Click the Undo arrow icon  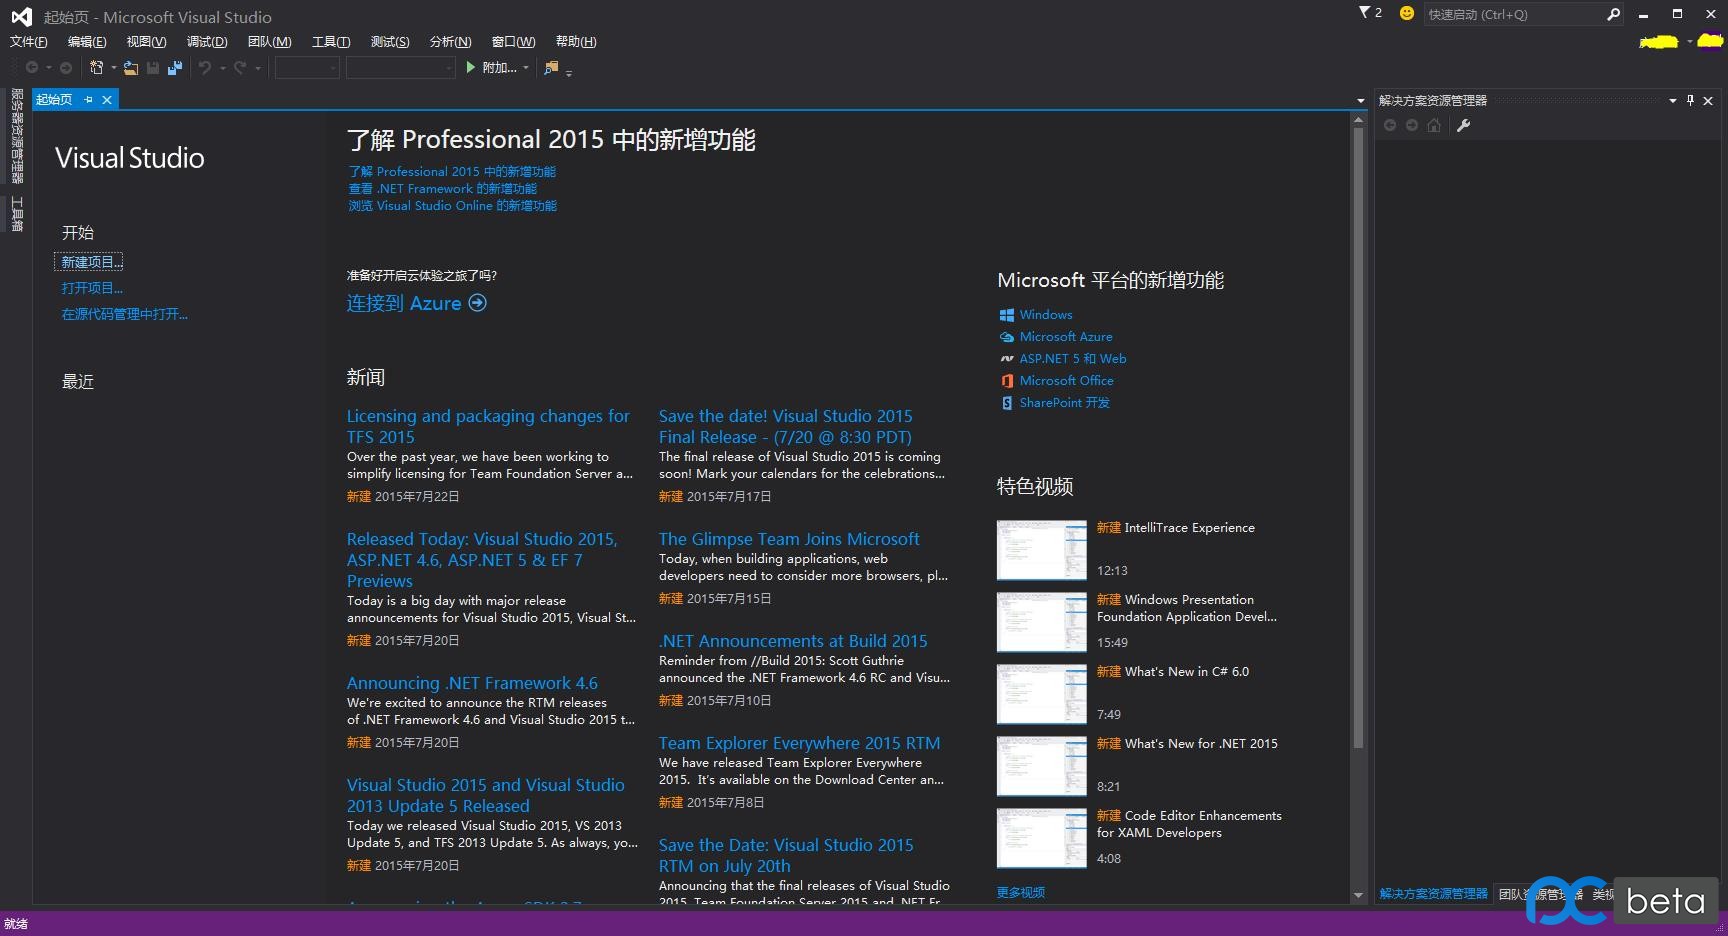205,68
